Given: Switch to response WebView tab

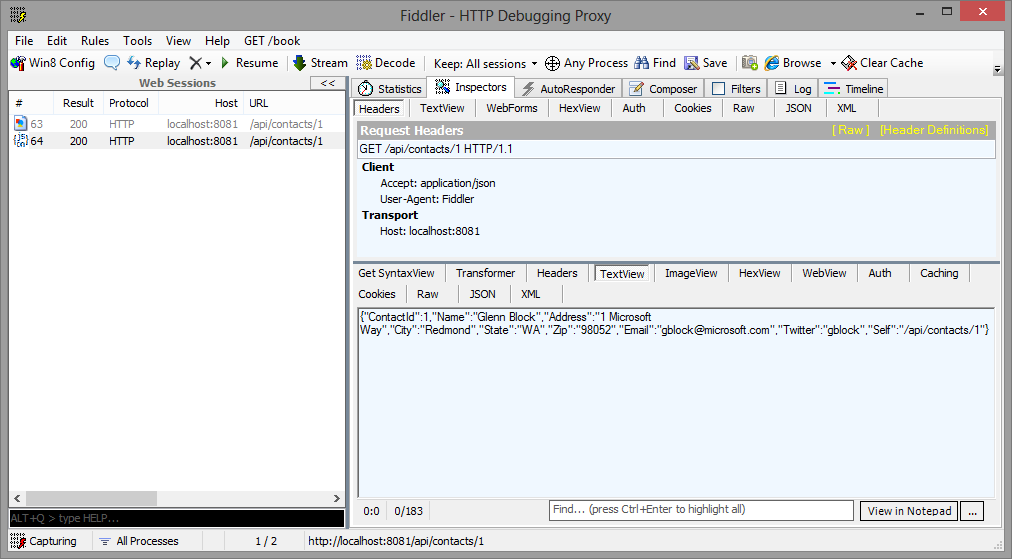Looking at the screenshot, I should click(x=824, y=273).
